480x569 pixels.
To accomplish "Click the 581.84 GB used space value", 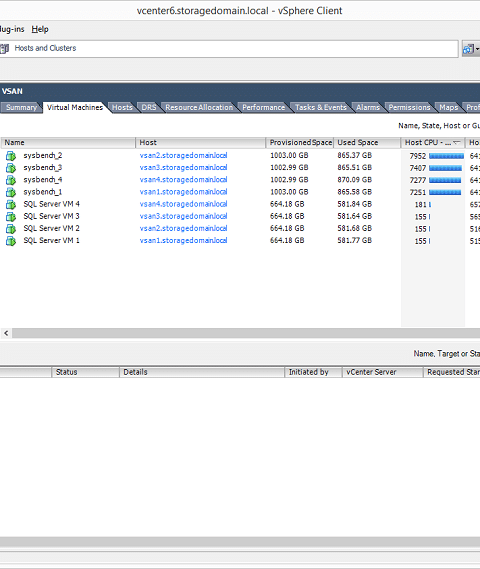I will (x=354, y=204).
